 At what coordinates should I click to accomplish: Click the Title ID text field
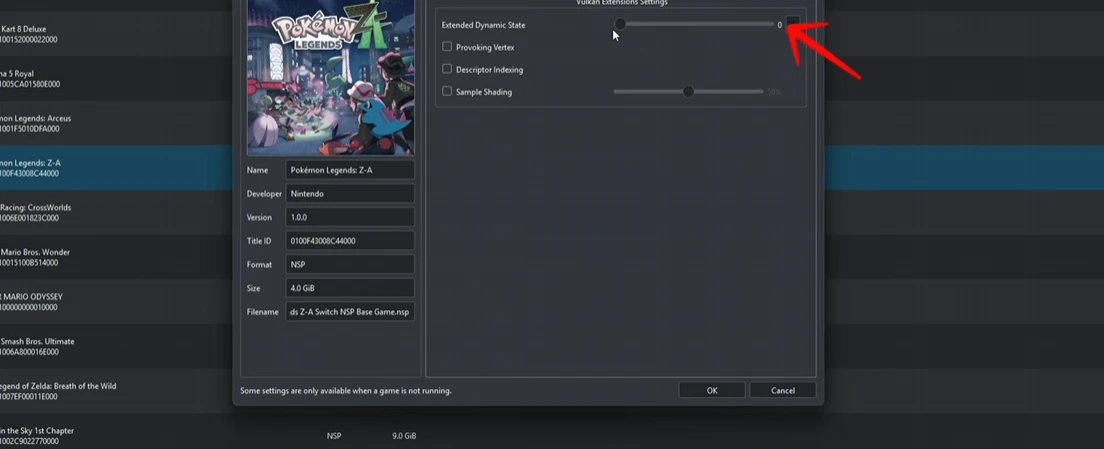point(350,241)
